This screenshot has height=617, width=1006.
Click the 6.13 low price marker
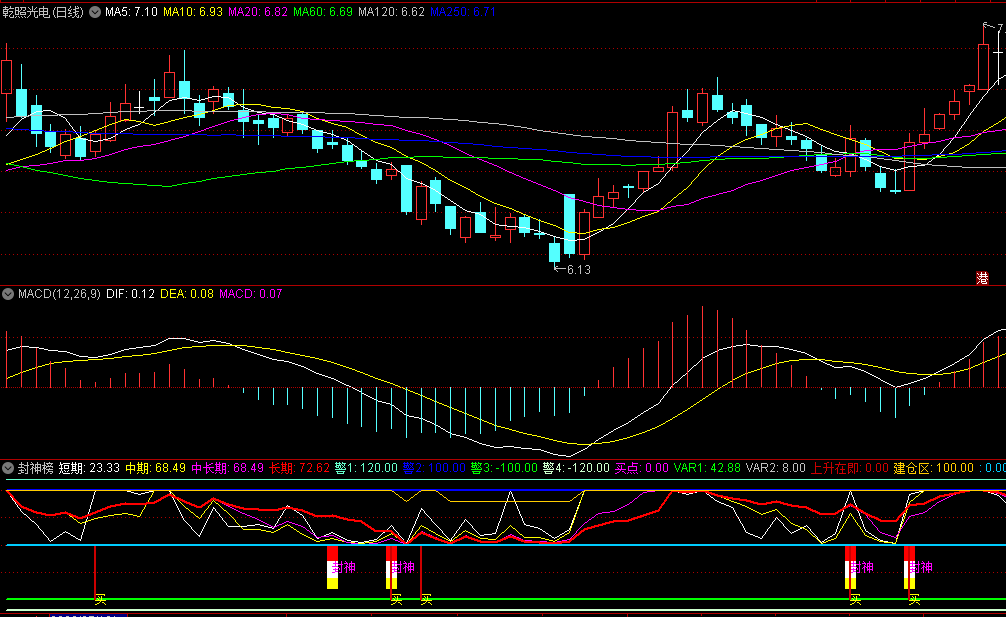coord(573,270)
